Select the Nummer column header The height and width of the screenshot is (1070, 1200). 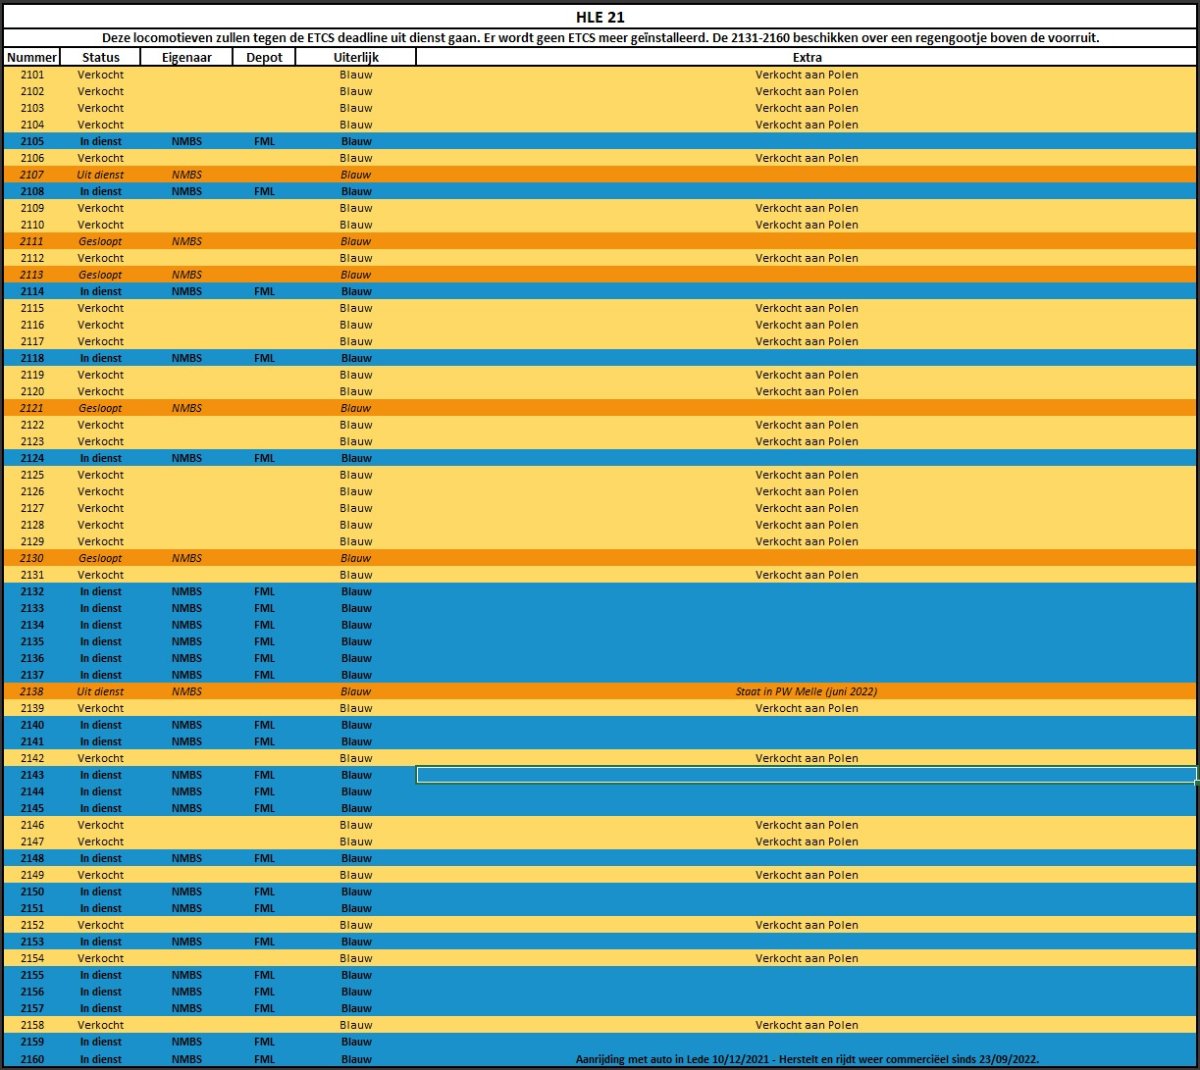point(32,57)
